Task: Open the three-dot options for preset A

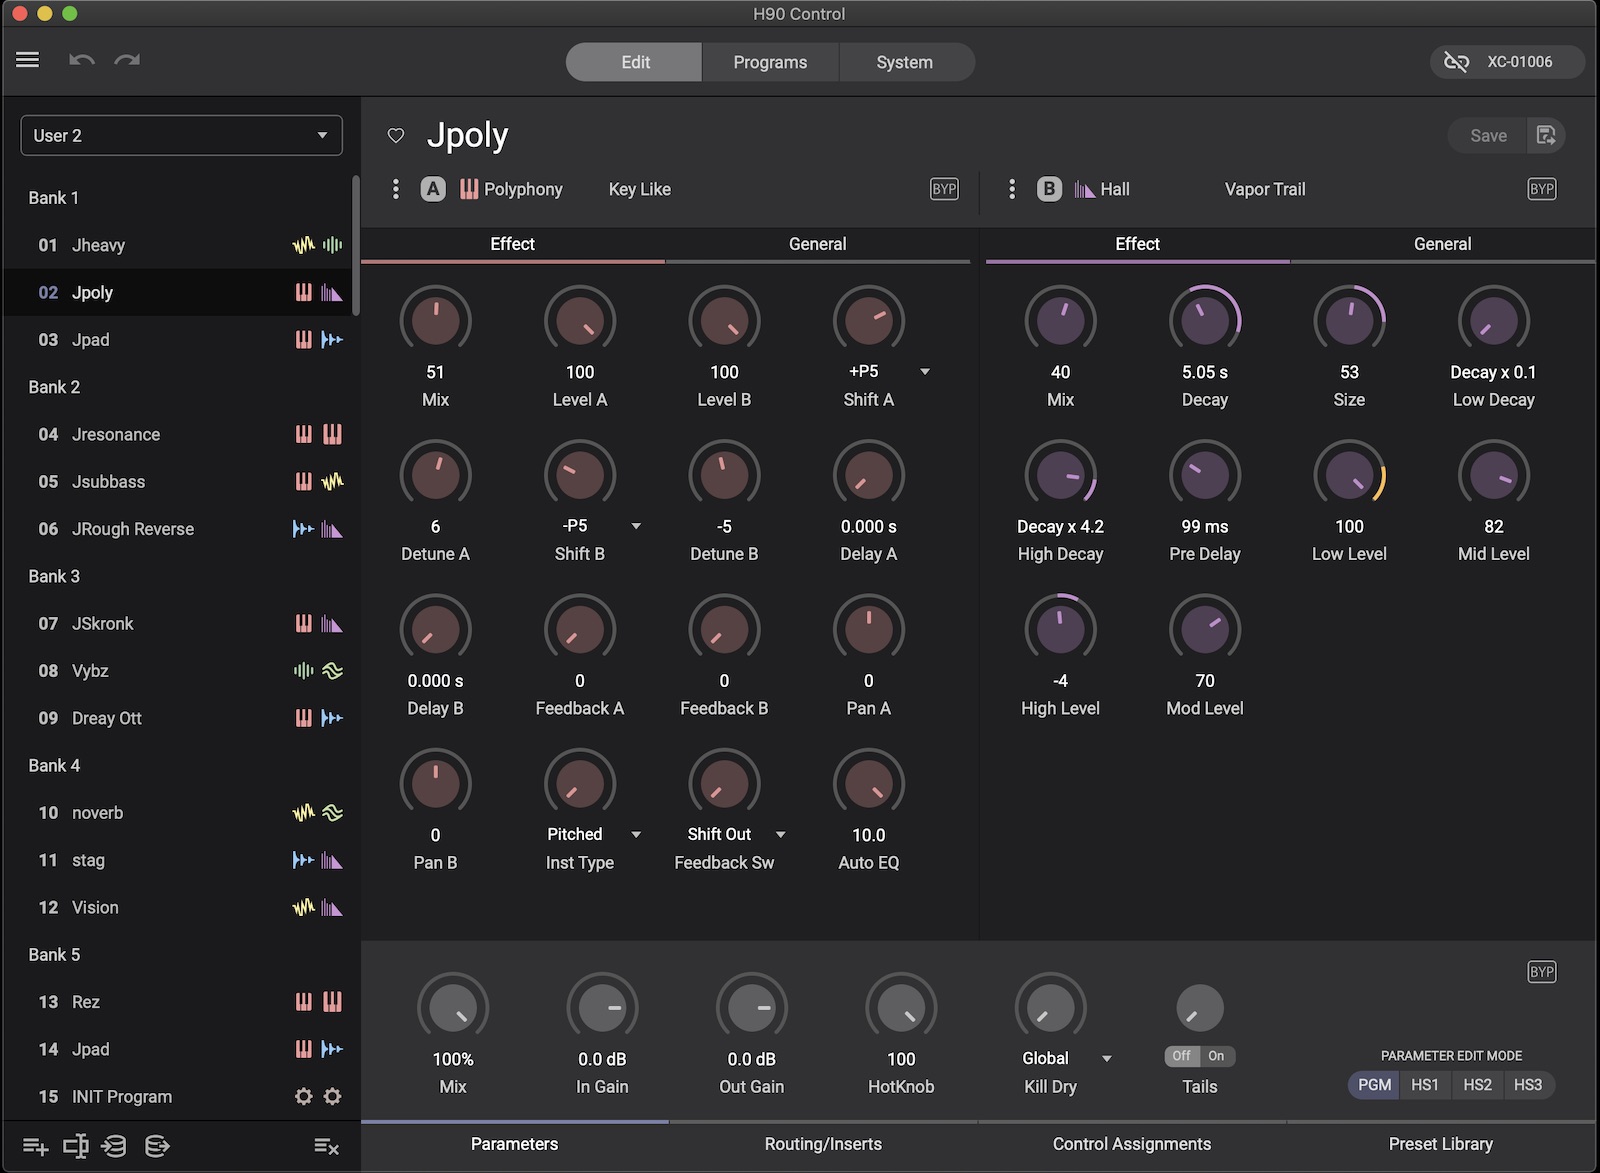Action: [x=396, y=189]
